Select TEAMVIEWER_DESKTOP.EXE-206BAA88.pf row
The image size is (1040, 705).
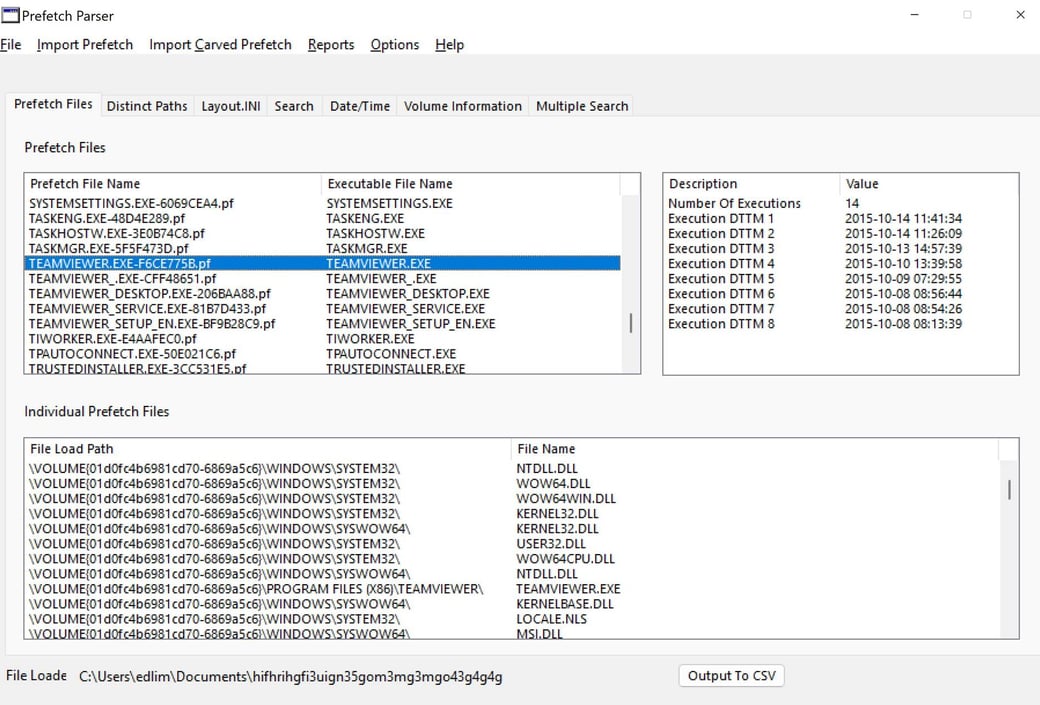pos(322,294)
